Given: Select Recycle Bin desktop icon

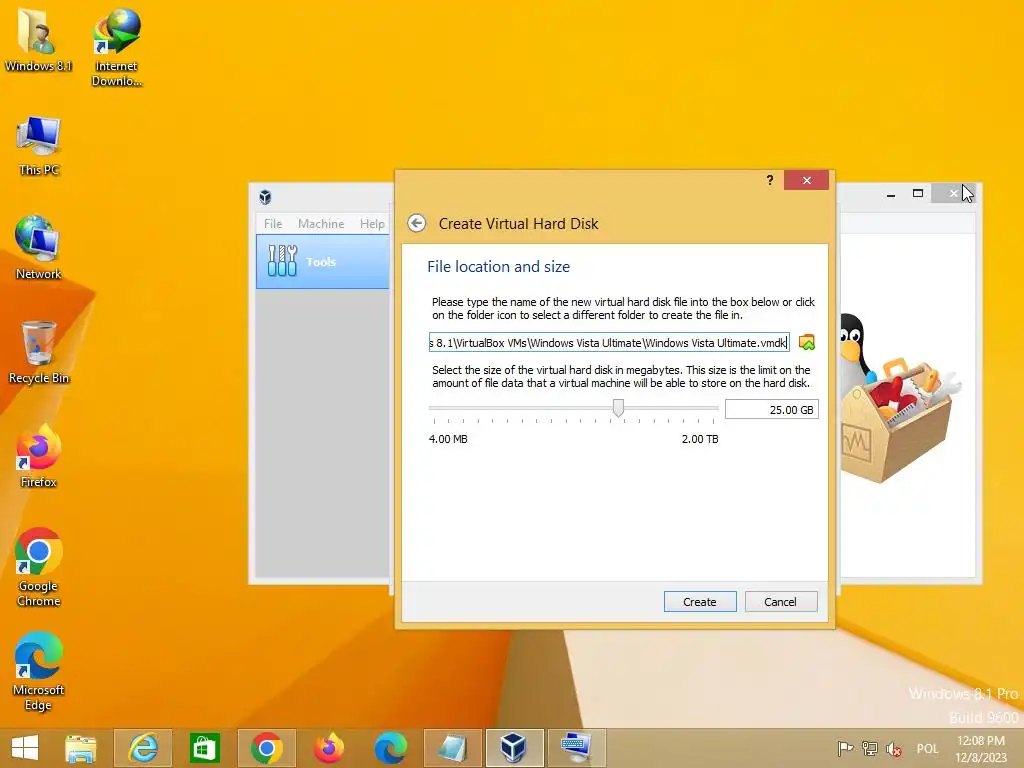Looking at the screenshot, I should point(39,353).
